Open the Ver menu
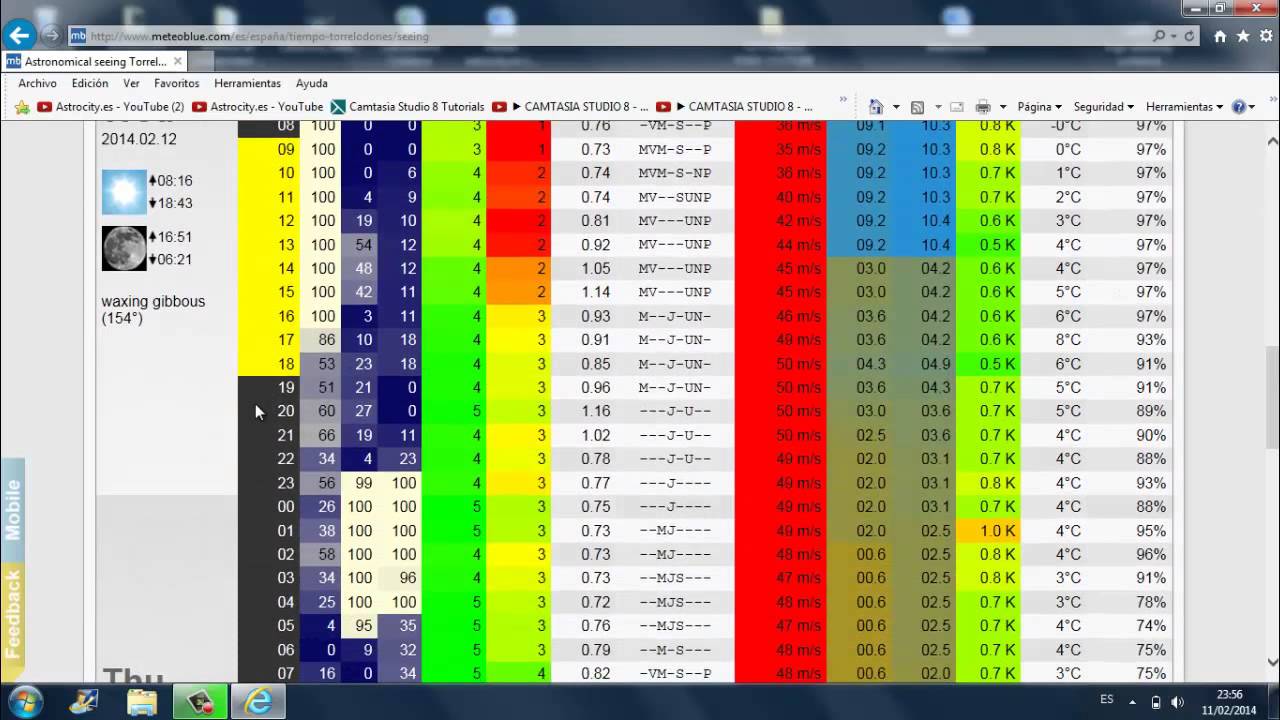Image resolution: width=1280 pixels, height=720 pixels. tap(131, 83)
